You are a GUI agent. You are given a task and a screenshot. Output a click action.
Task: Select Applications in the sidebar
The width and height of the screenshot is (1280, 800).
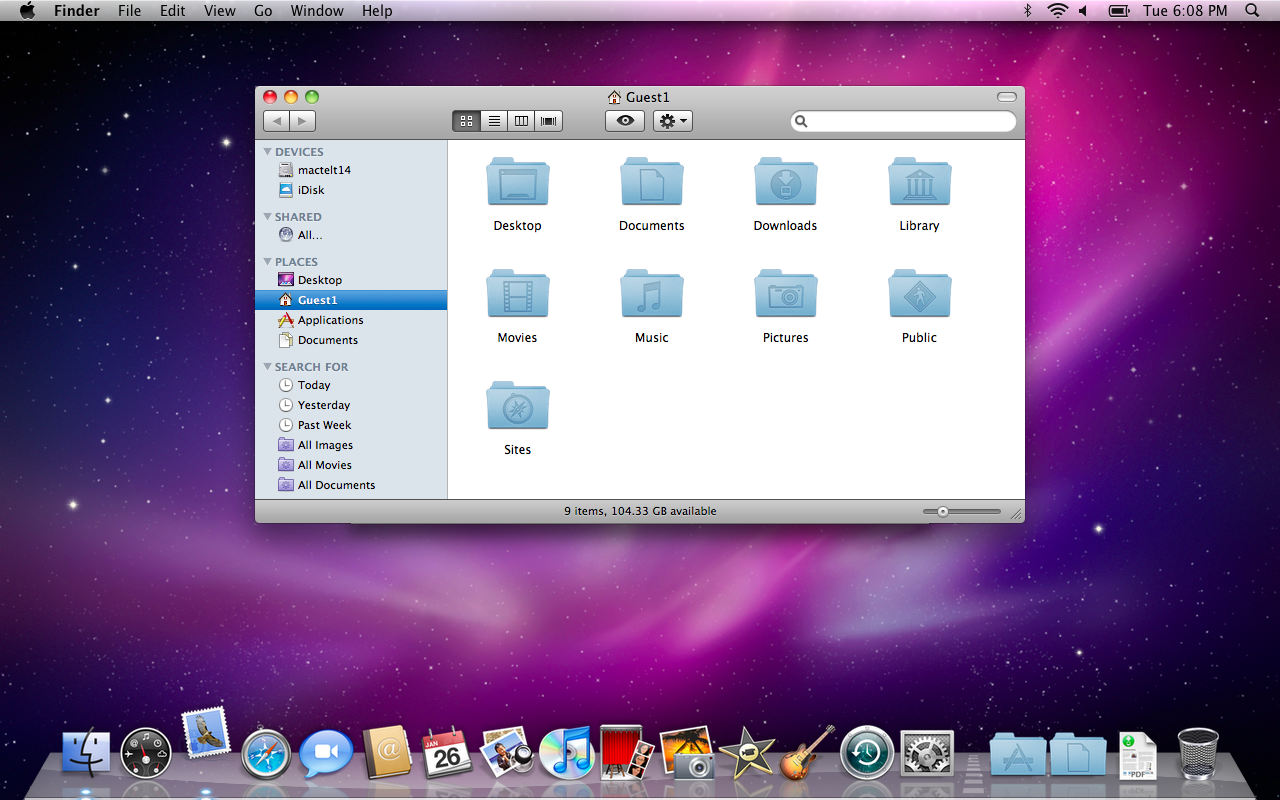[x=330, y=320]
